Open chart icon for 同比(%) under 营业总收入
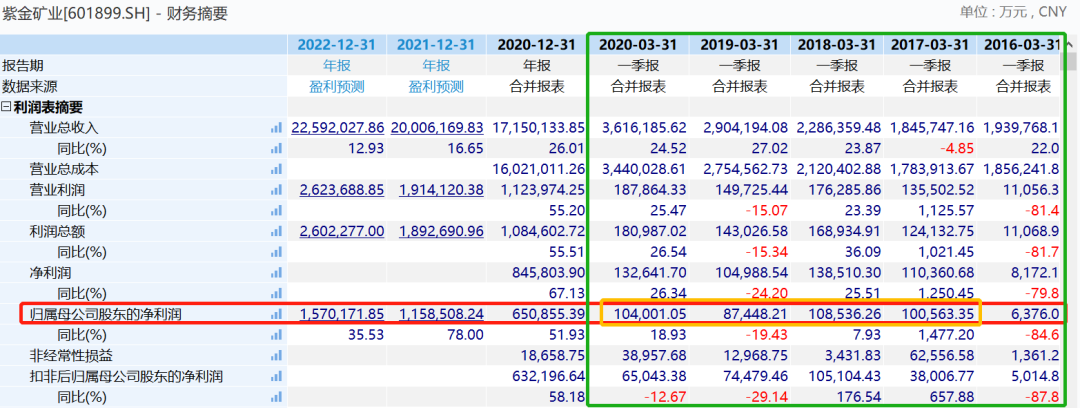1080x408 pixels. (277, 149)
